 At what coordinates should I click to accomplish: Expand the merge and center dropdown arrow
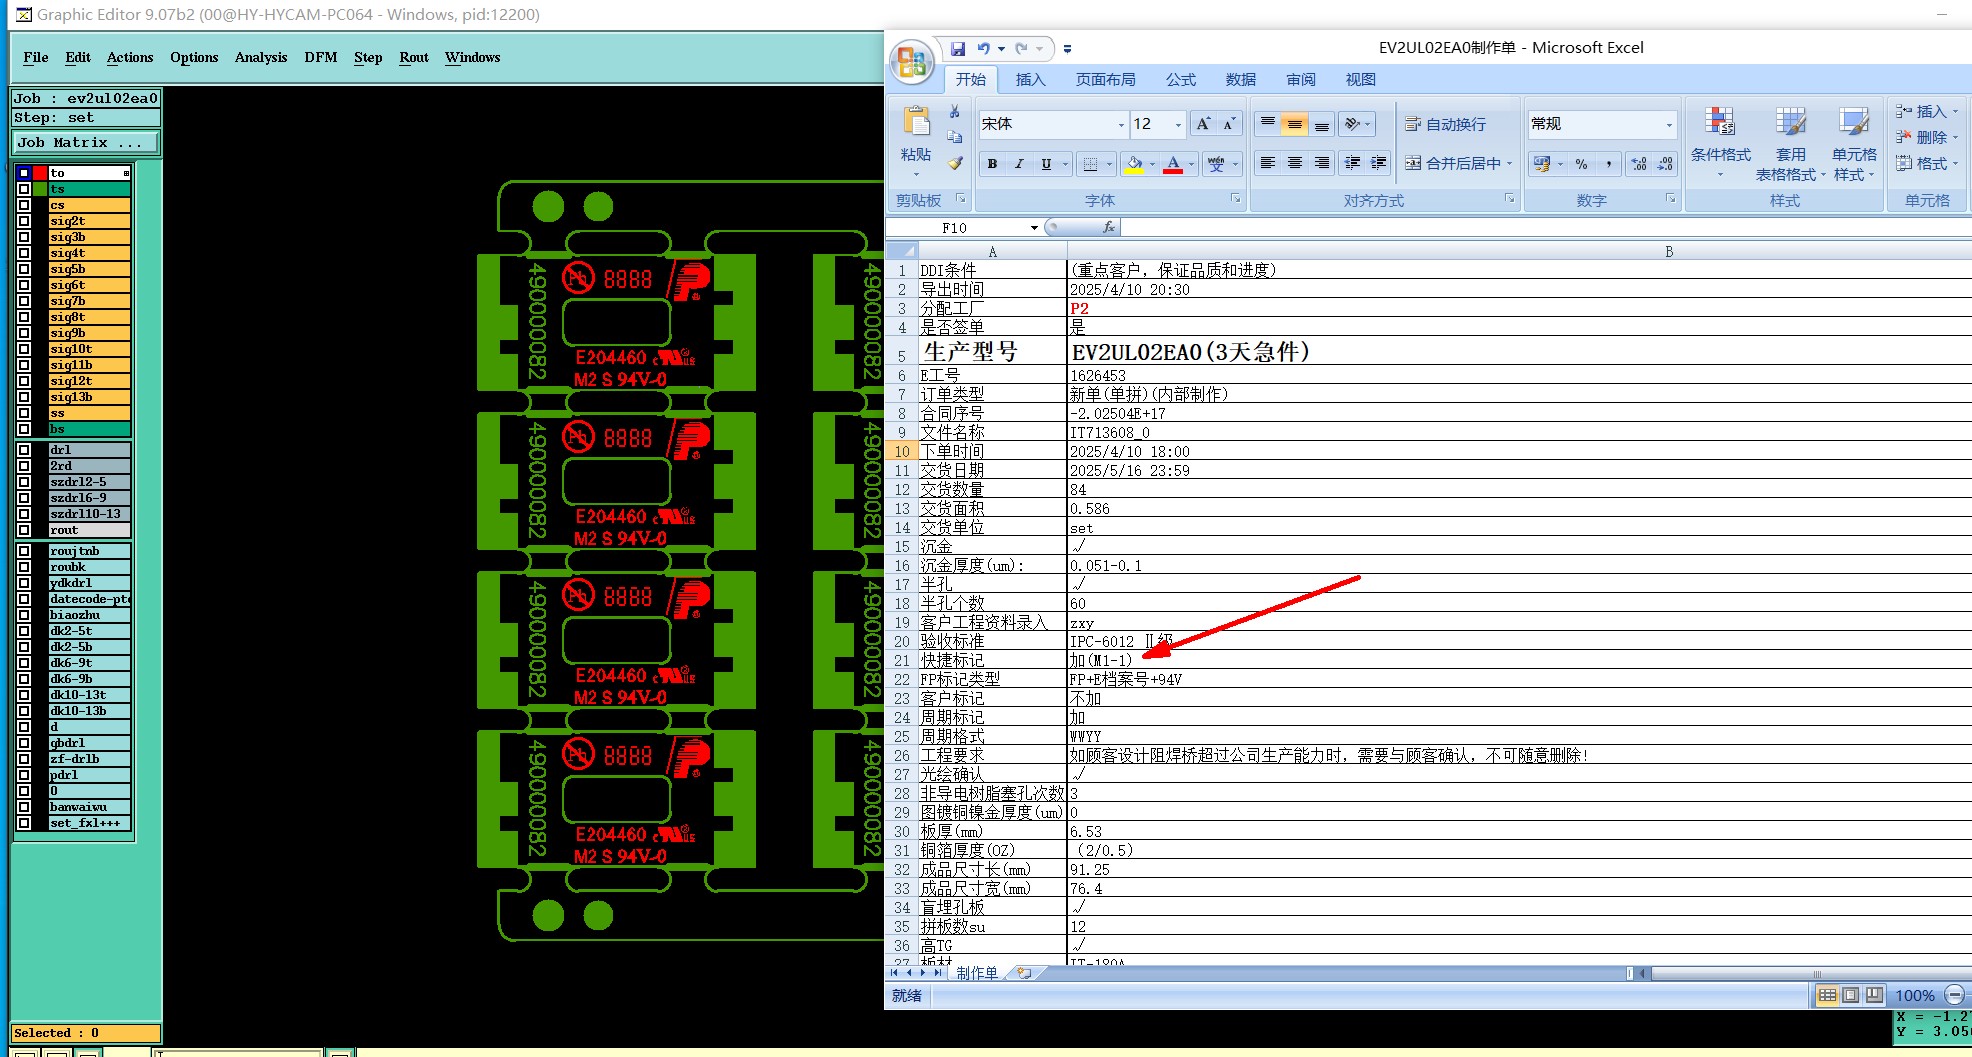tap(1509, 164)
